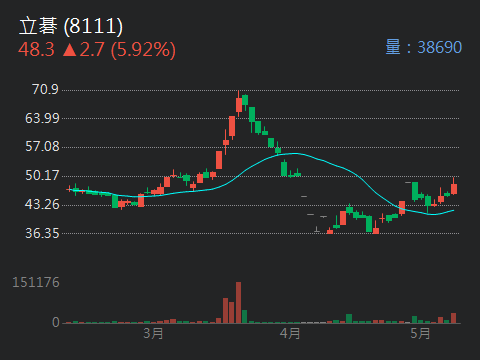Click the 70.9 price axis label

pos(45,89)
